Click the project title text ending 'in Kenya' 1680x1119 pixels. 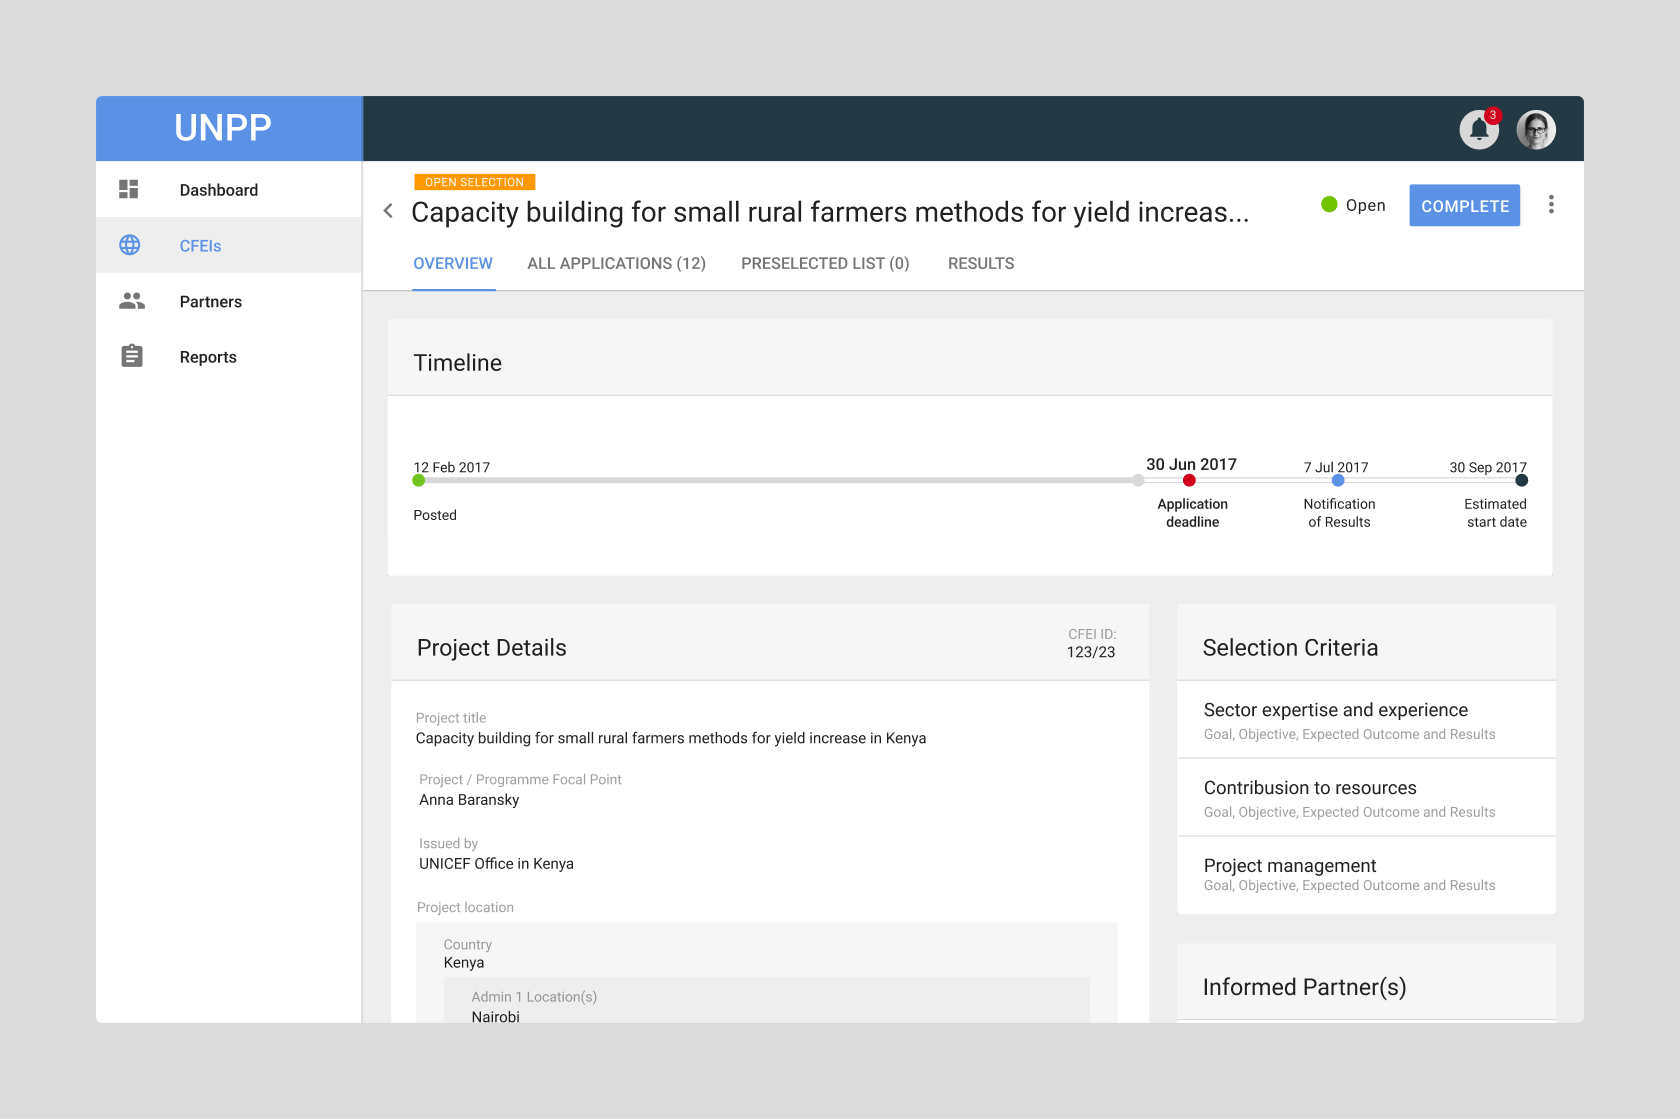coord(671,738)
